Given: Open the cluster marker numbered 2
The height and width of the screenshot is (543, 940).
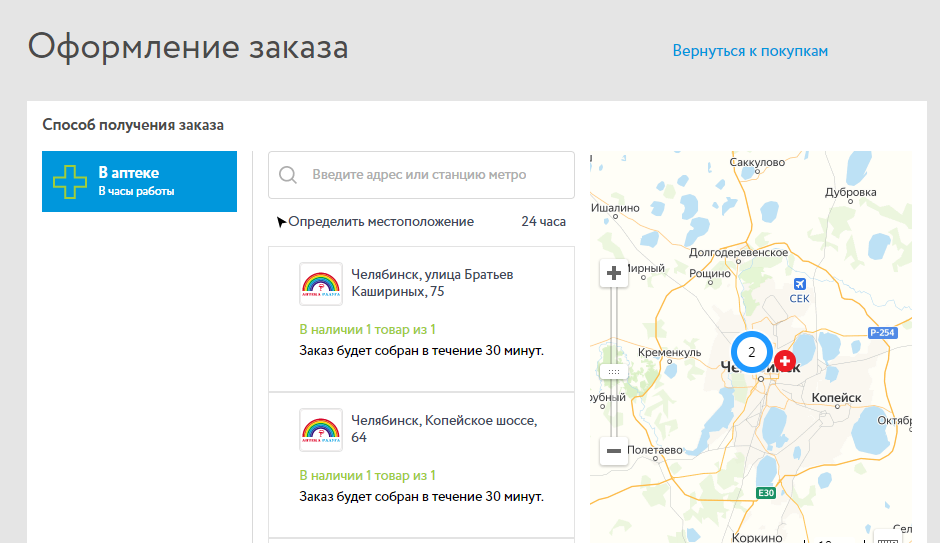Looking at the screenshot, I should click(x=751, y=352).
